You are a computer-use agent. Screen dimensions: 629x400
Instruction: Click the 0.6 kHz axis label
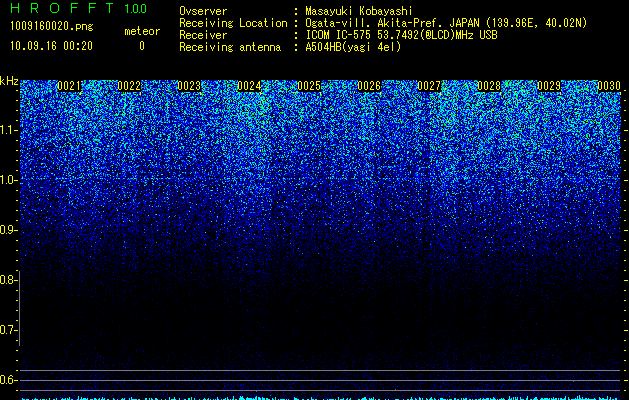pos(8,380)
